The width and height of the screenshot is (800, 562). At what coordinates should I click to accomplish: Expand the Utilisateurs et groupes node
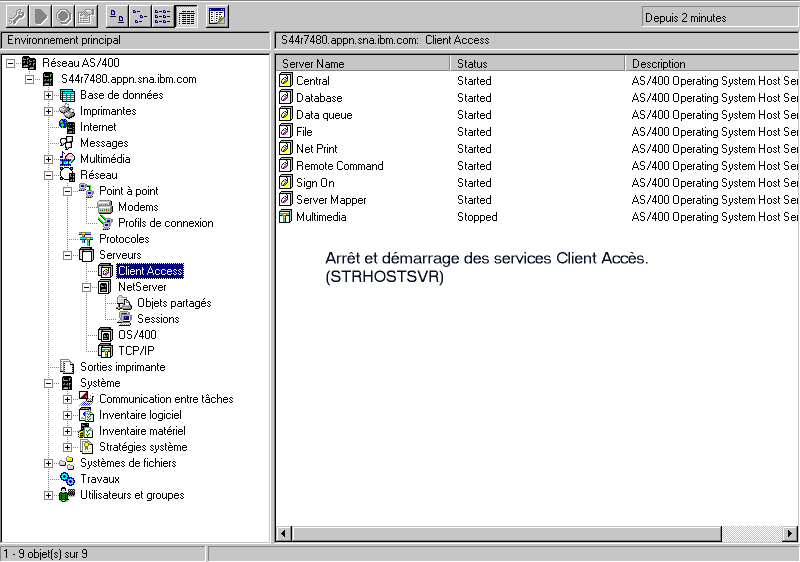pyautogui.click(x=48, y=495)
